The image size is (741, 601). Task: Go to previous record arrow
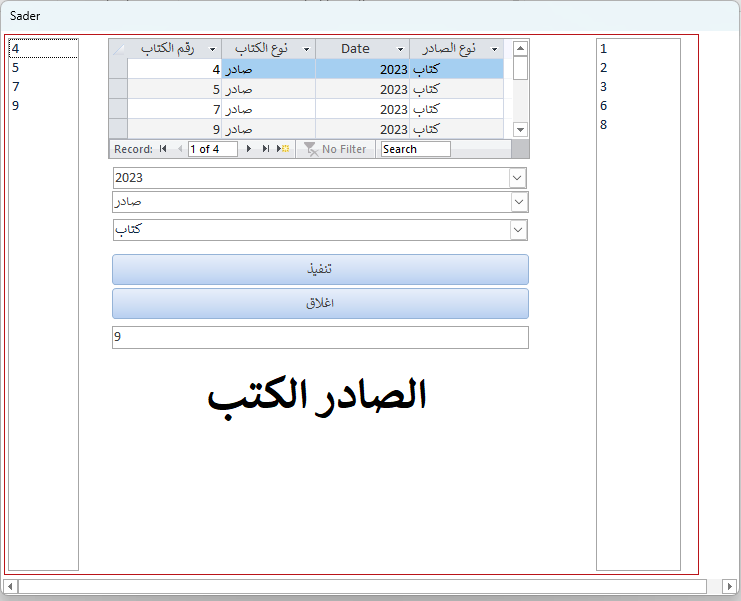click(x=180, y=149)
